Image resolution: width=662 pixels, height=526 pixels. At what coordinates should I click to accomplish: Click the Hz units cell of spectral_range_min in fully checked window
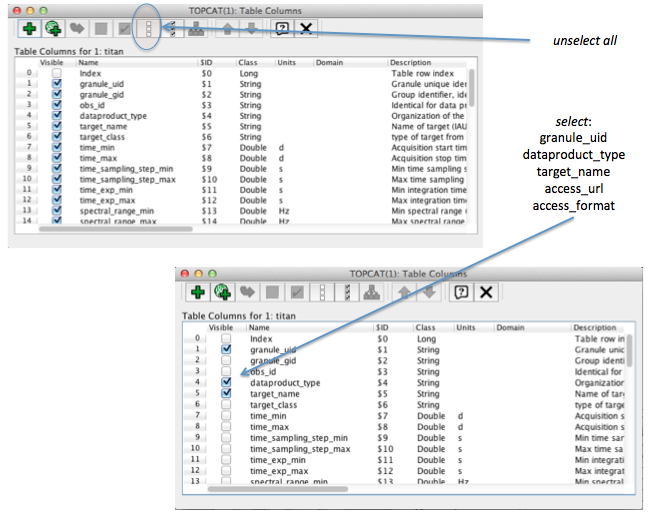pos(284,211)
